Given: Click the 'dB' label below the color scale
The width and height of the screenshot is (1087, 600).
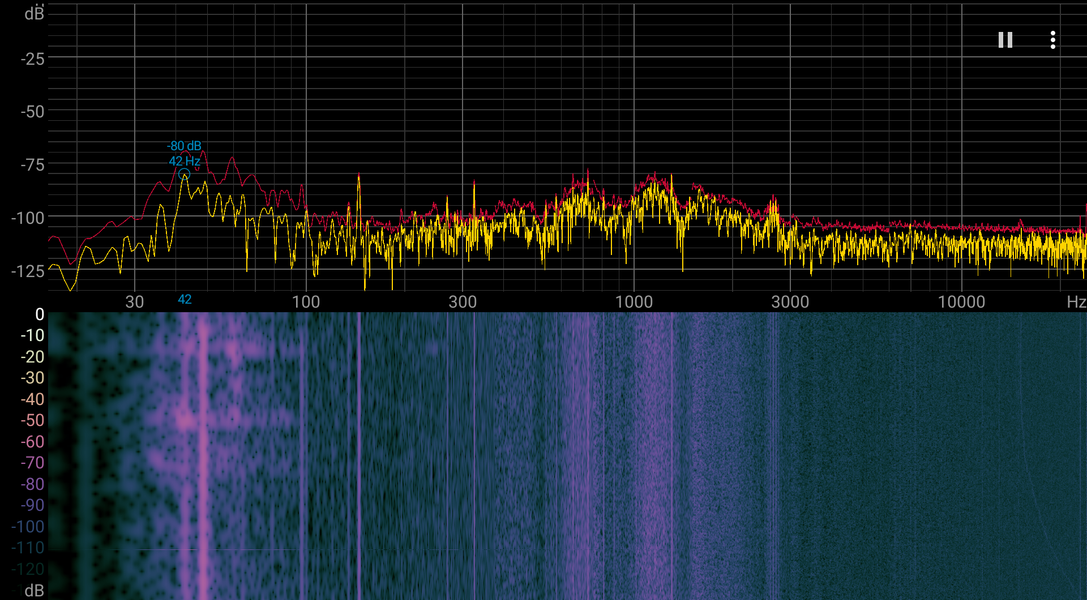Looking at the screenshot, I should (x=35, y=591).
